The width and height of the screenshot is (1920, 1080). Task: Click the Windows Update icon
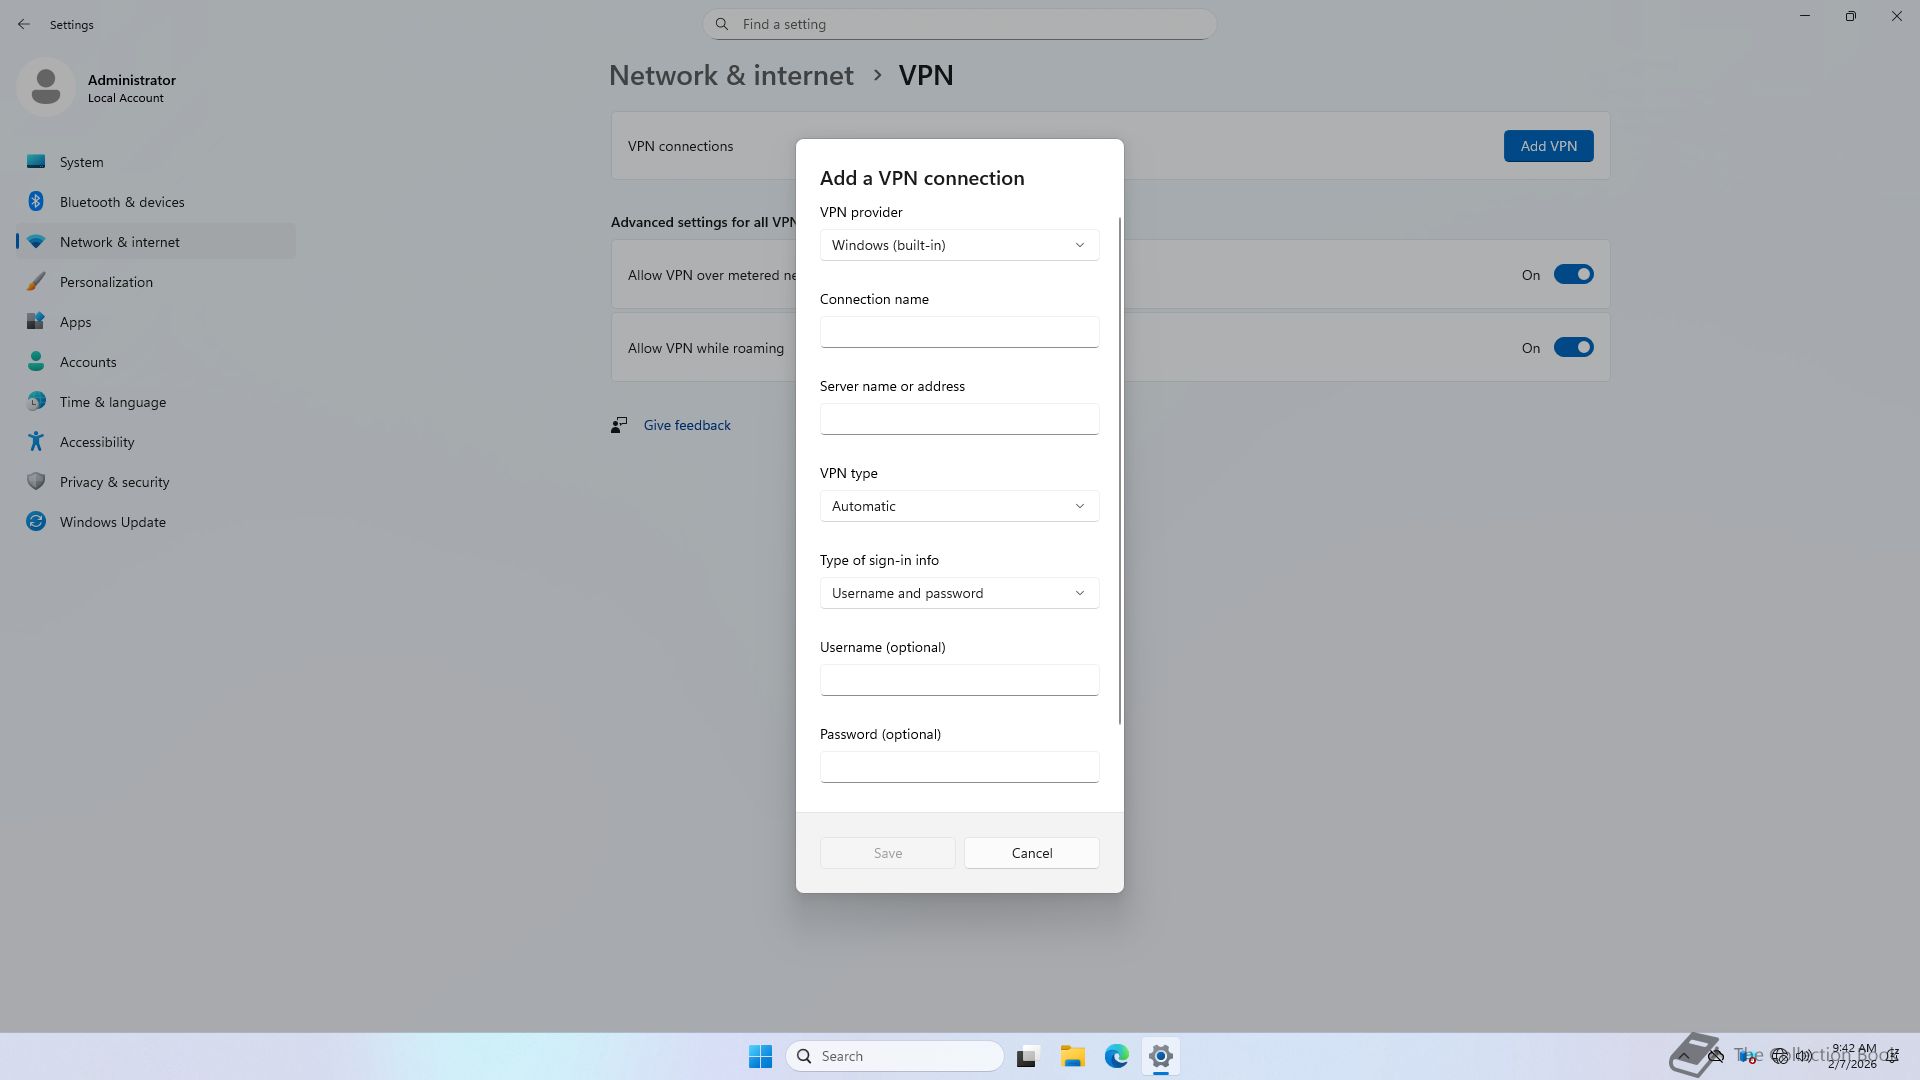pyautogui.click(x=36, y=522)
